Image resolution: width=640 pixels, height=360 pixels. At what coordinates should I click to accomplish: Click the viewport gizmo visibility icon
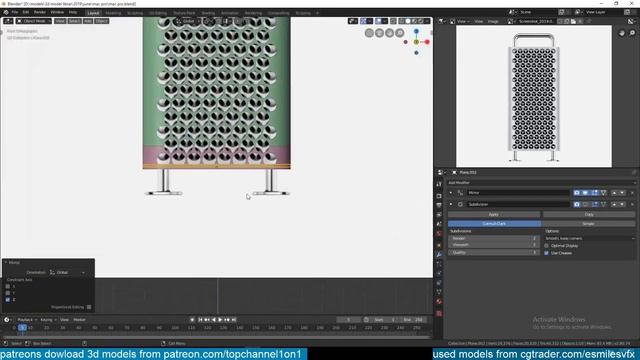[363, 21]
